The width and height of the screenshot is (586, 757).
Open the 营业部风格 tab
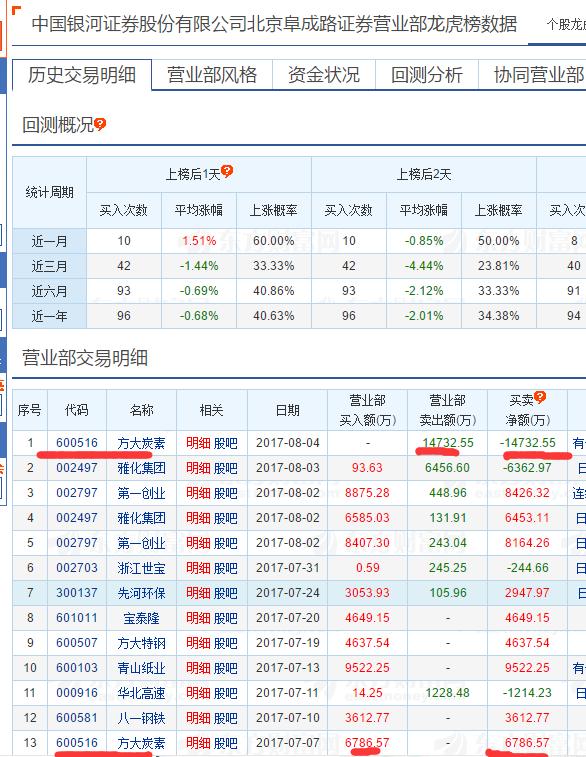coord(212,75)
